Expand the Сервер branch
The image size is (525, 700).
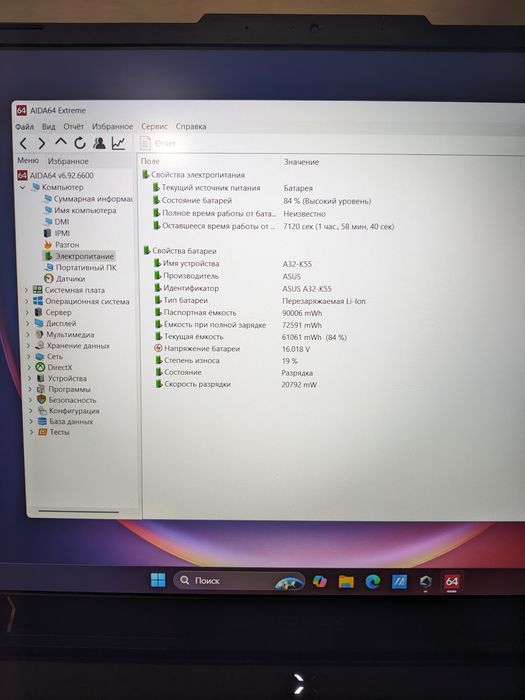(28, 312)
